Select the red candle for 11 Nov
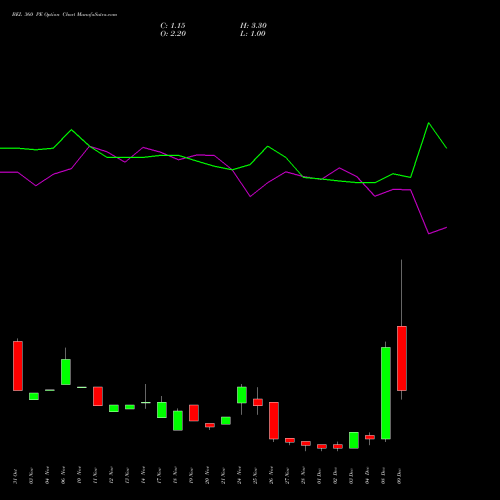 point(98,396)
